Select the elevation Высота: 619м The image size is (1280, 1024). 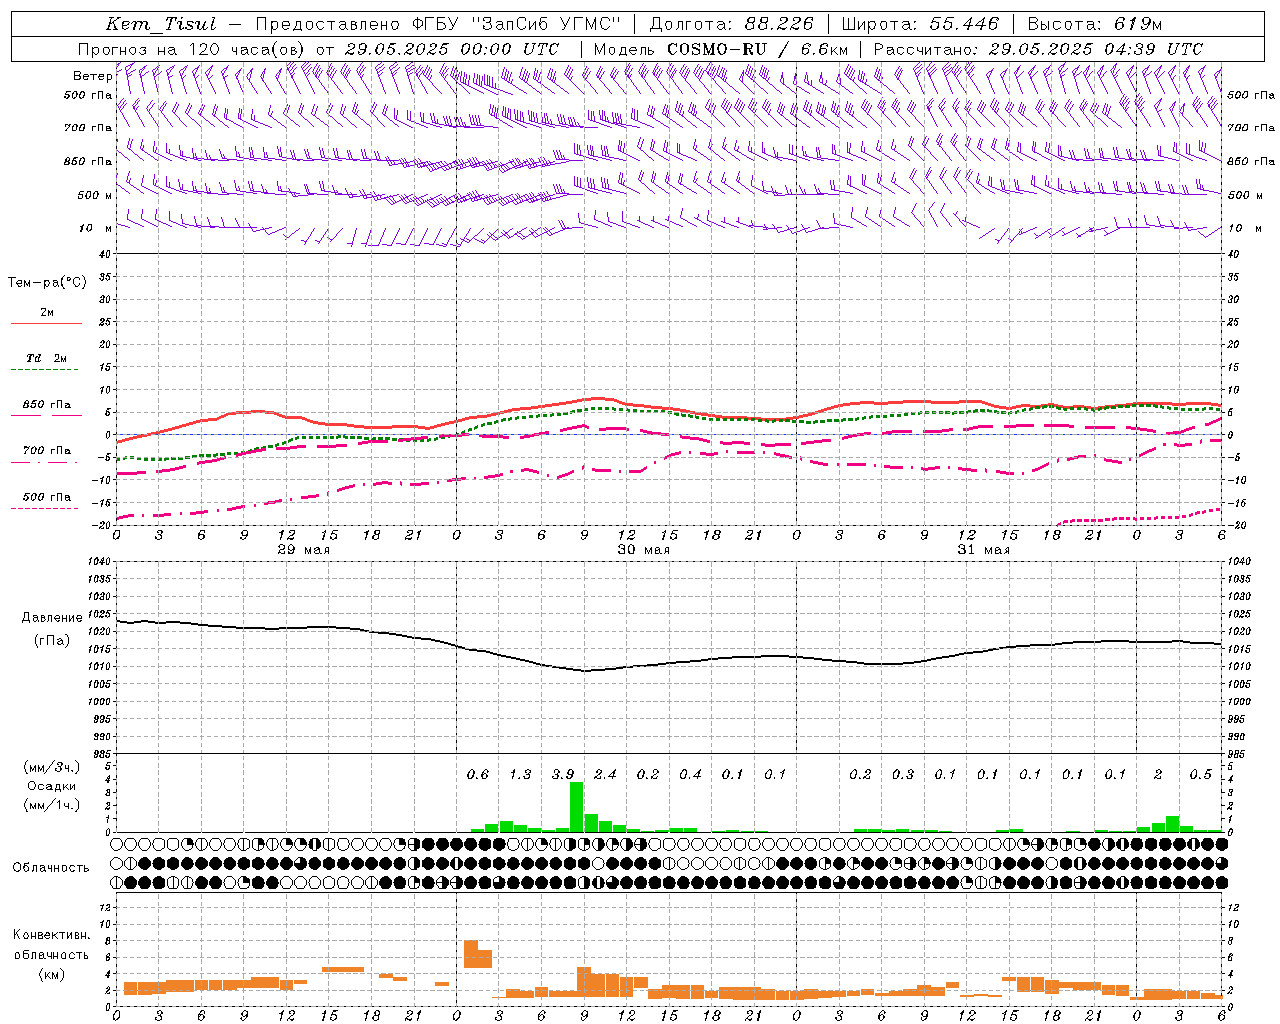point(1095,24)
